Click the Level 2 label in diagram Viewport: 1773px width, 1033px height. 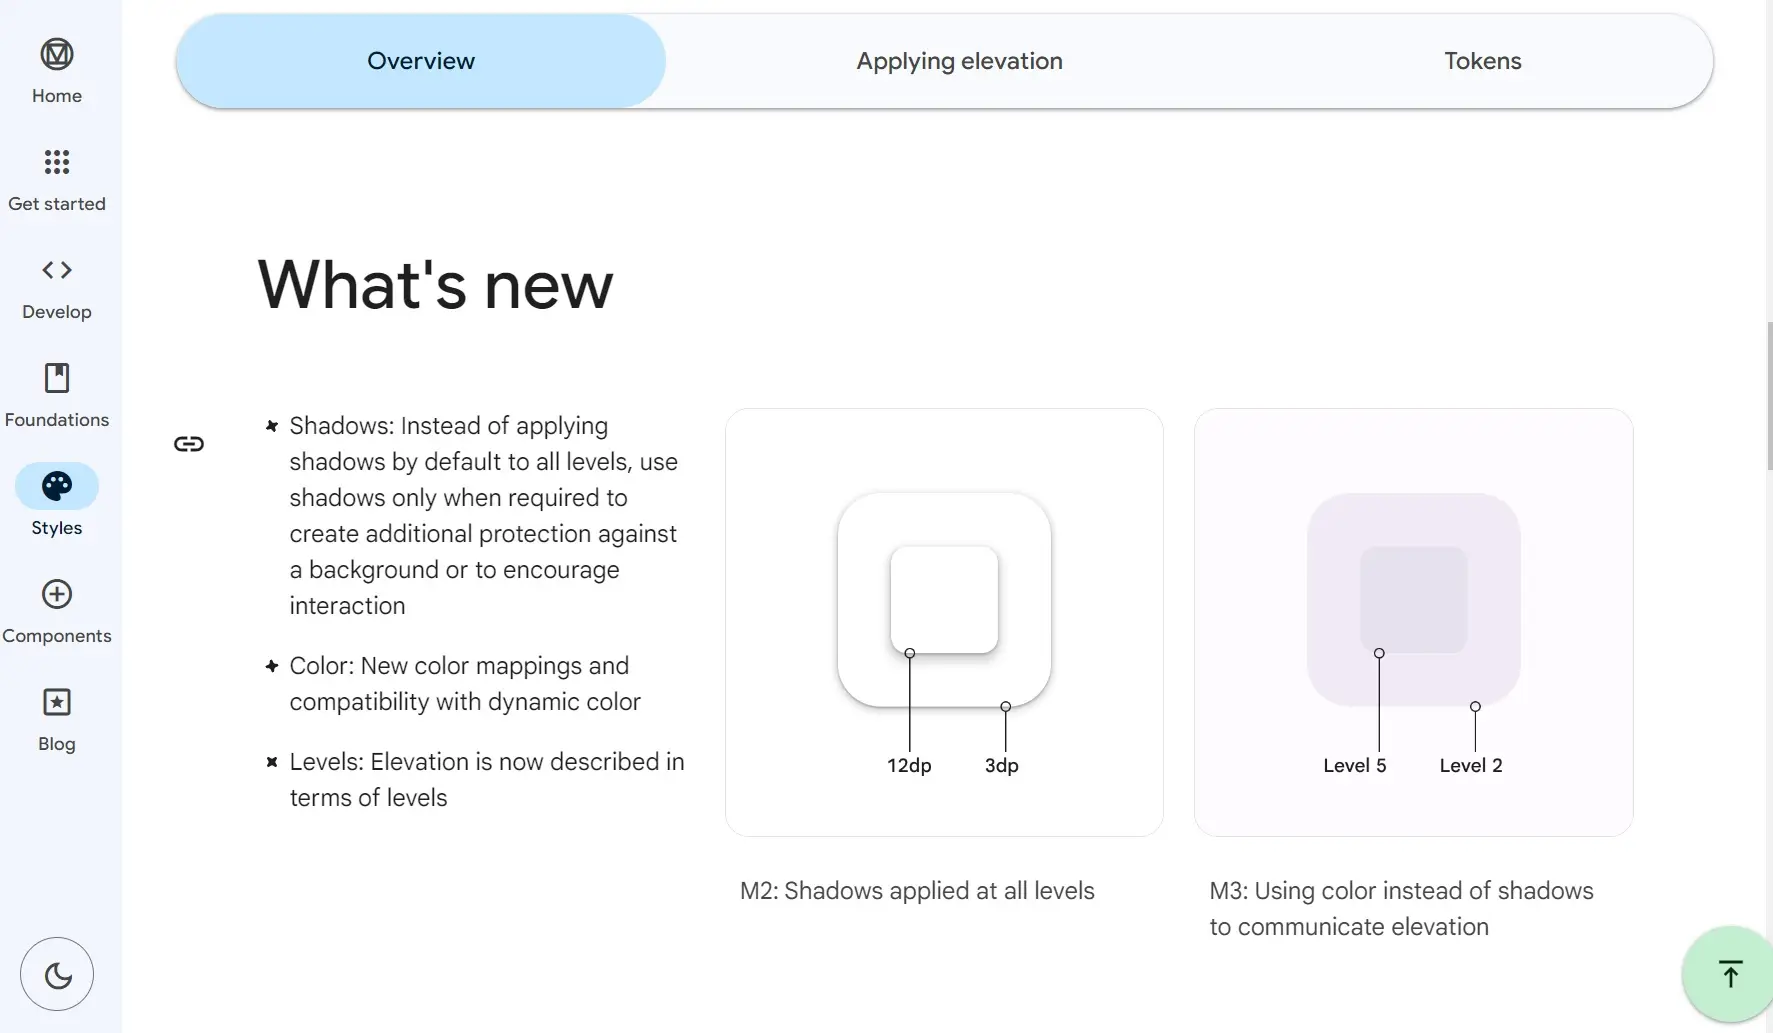[x=1471, y=766]
